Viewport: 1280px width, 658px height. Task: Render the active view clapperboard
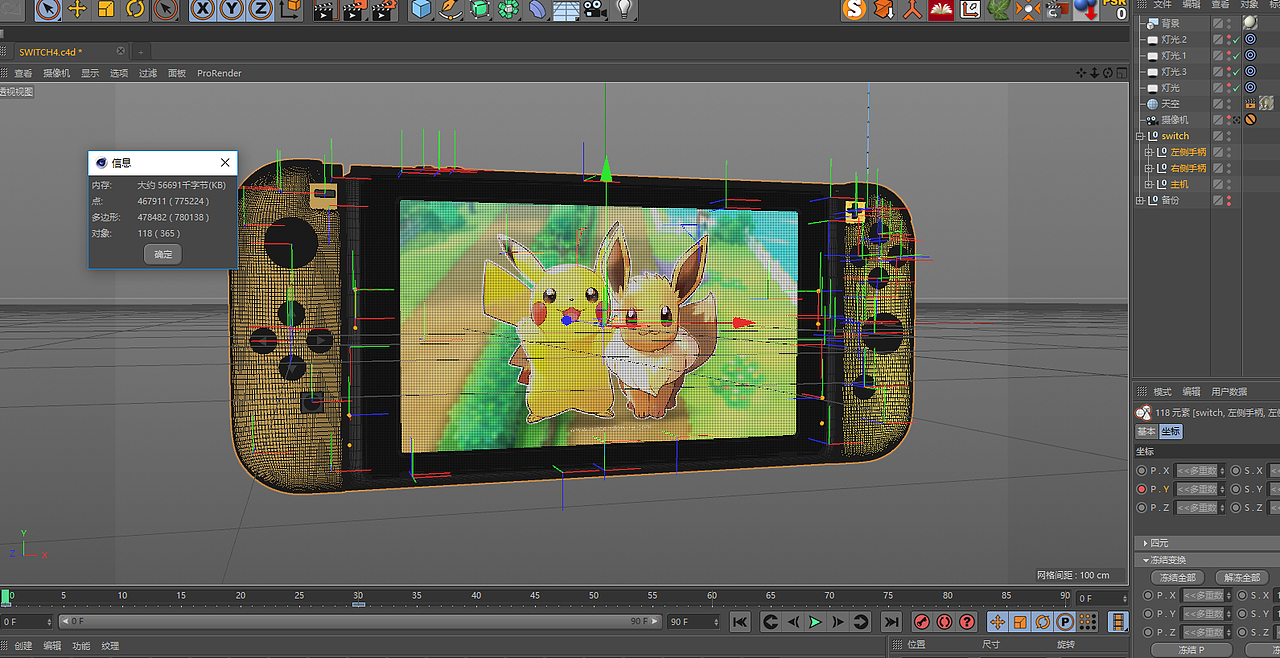pyautogui.click(x=324, y=10)
